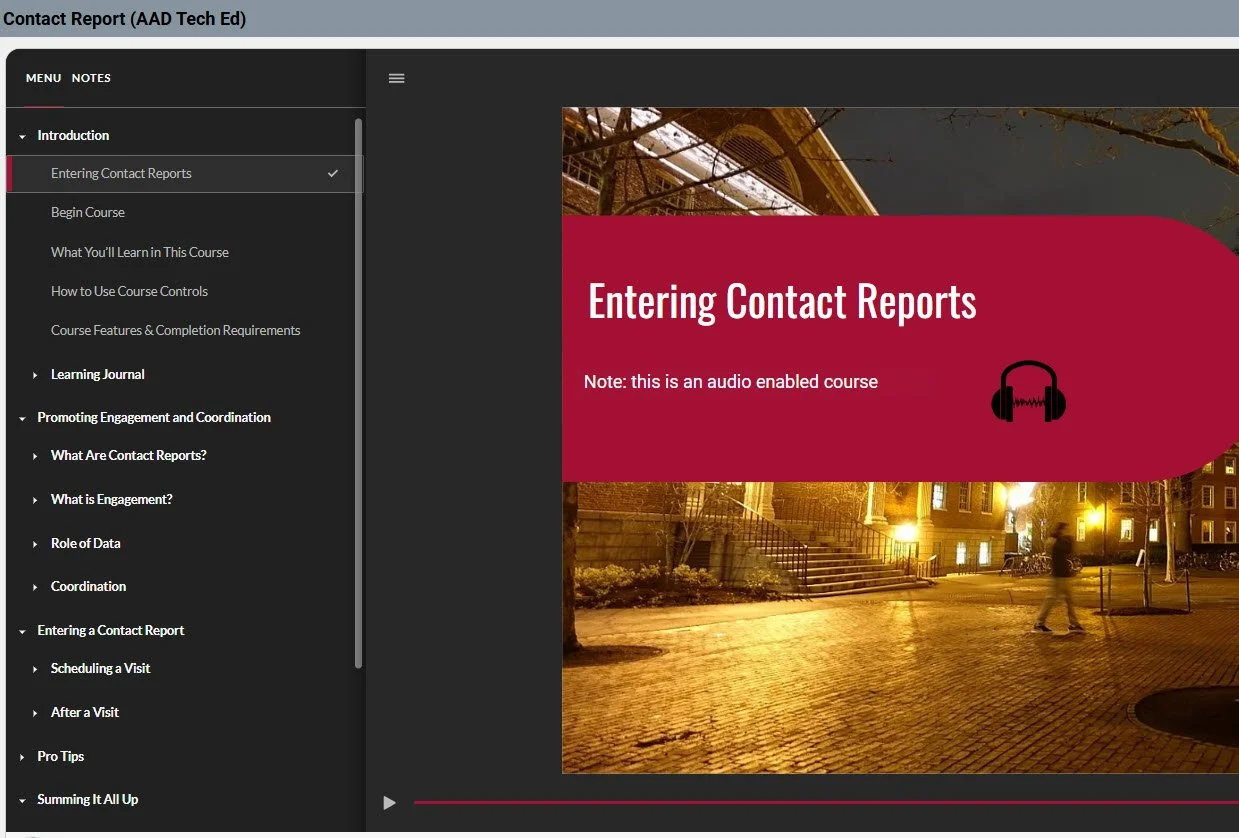The width and height of the screenshot is (1239, 838).
Task: Expand What Are Contact Reports? arrow
Action: [36, 456]
